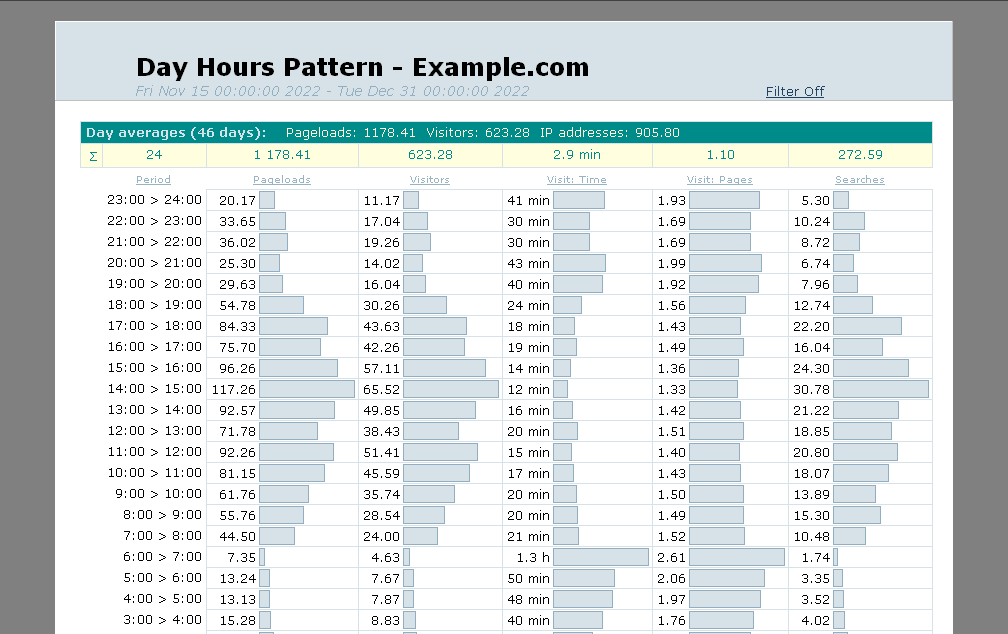Sort by the Pageloads column header
The width and height of the screenshot is (1008, 634).
(x=281, y=180)
